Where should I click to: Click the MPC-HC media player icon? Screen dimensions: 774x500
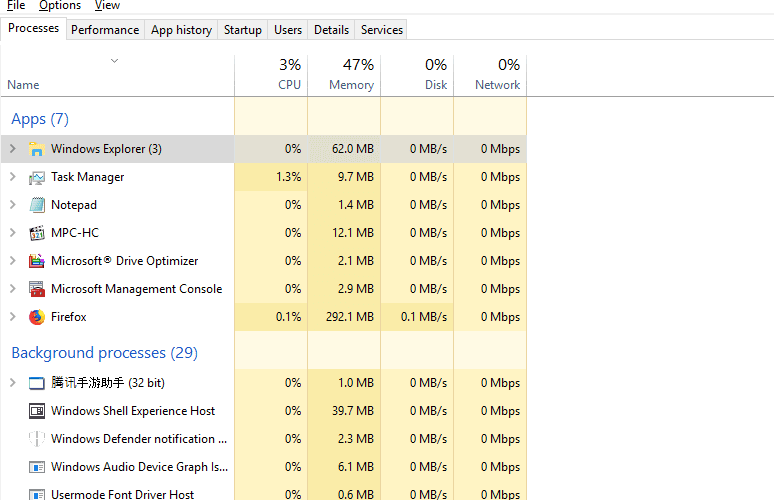(x=37, y=233)
